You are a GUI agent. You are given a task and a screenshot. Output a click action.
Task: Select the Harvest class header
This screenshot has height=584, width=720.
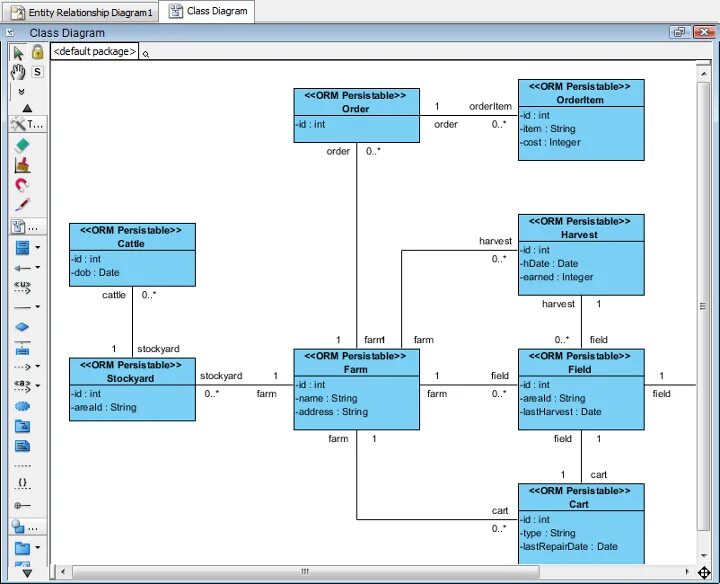point(581,228)
